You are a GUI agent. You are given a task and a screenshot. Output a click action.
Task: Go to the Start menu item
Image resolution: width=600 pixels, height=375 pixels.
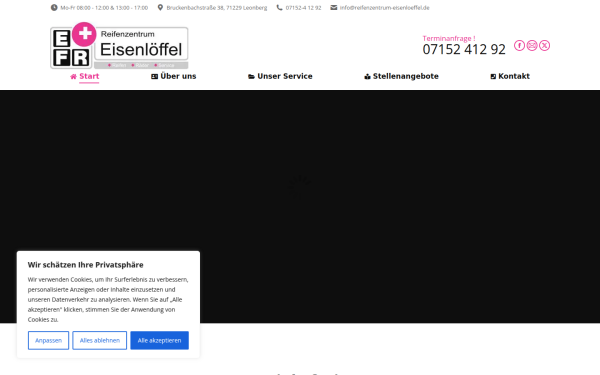[89, 76]
